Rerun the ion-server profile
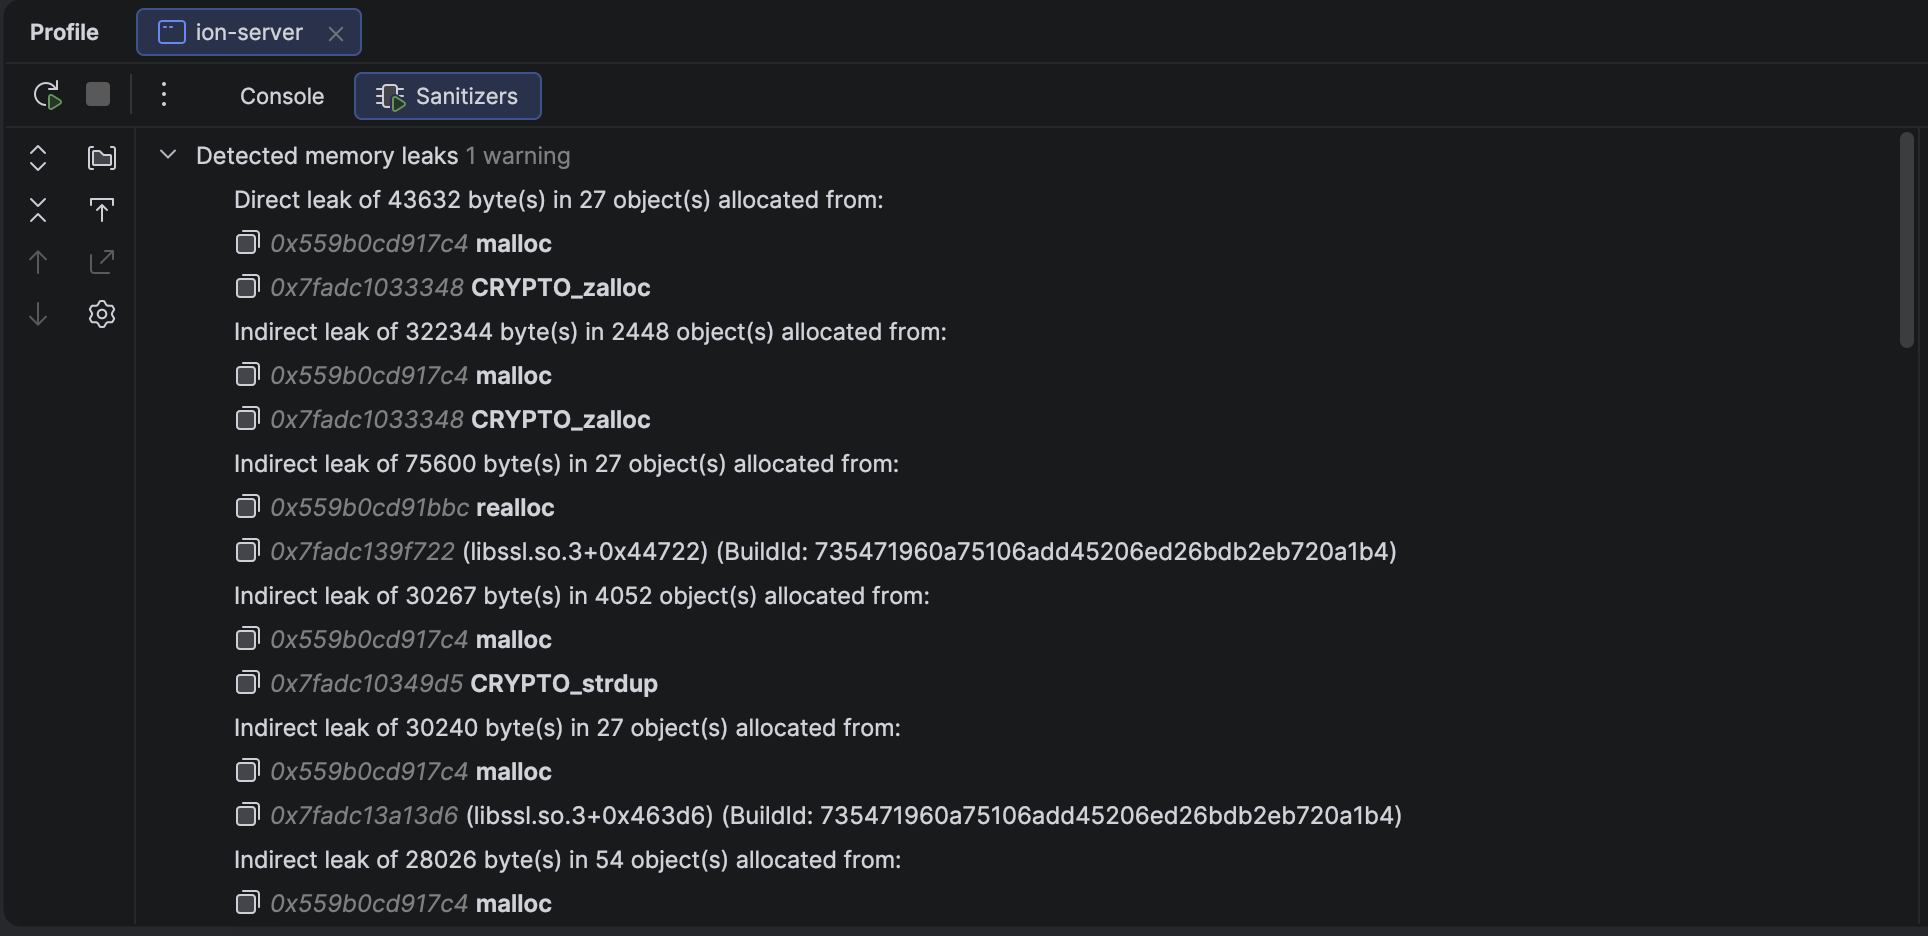 pos(47,95)
